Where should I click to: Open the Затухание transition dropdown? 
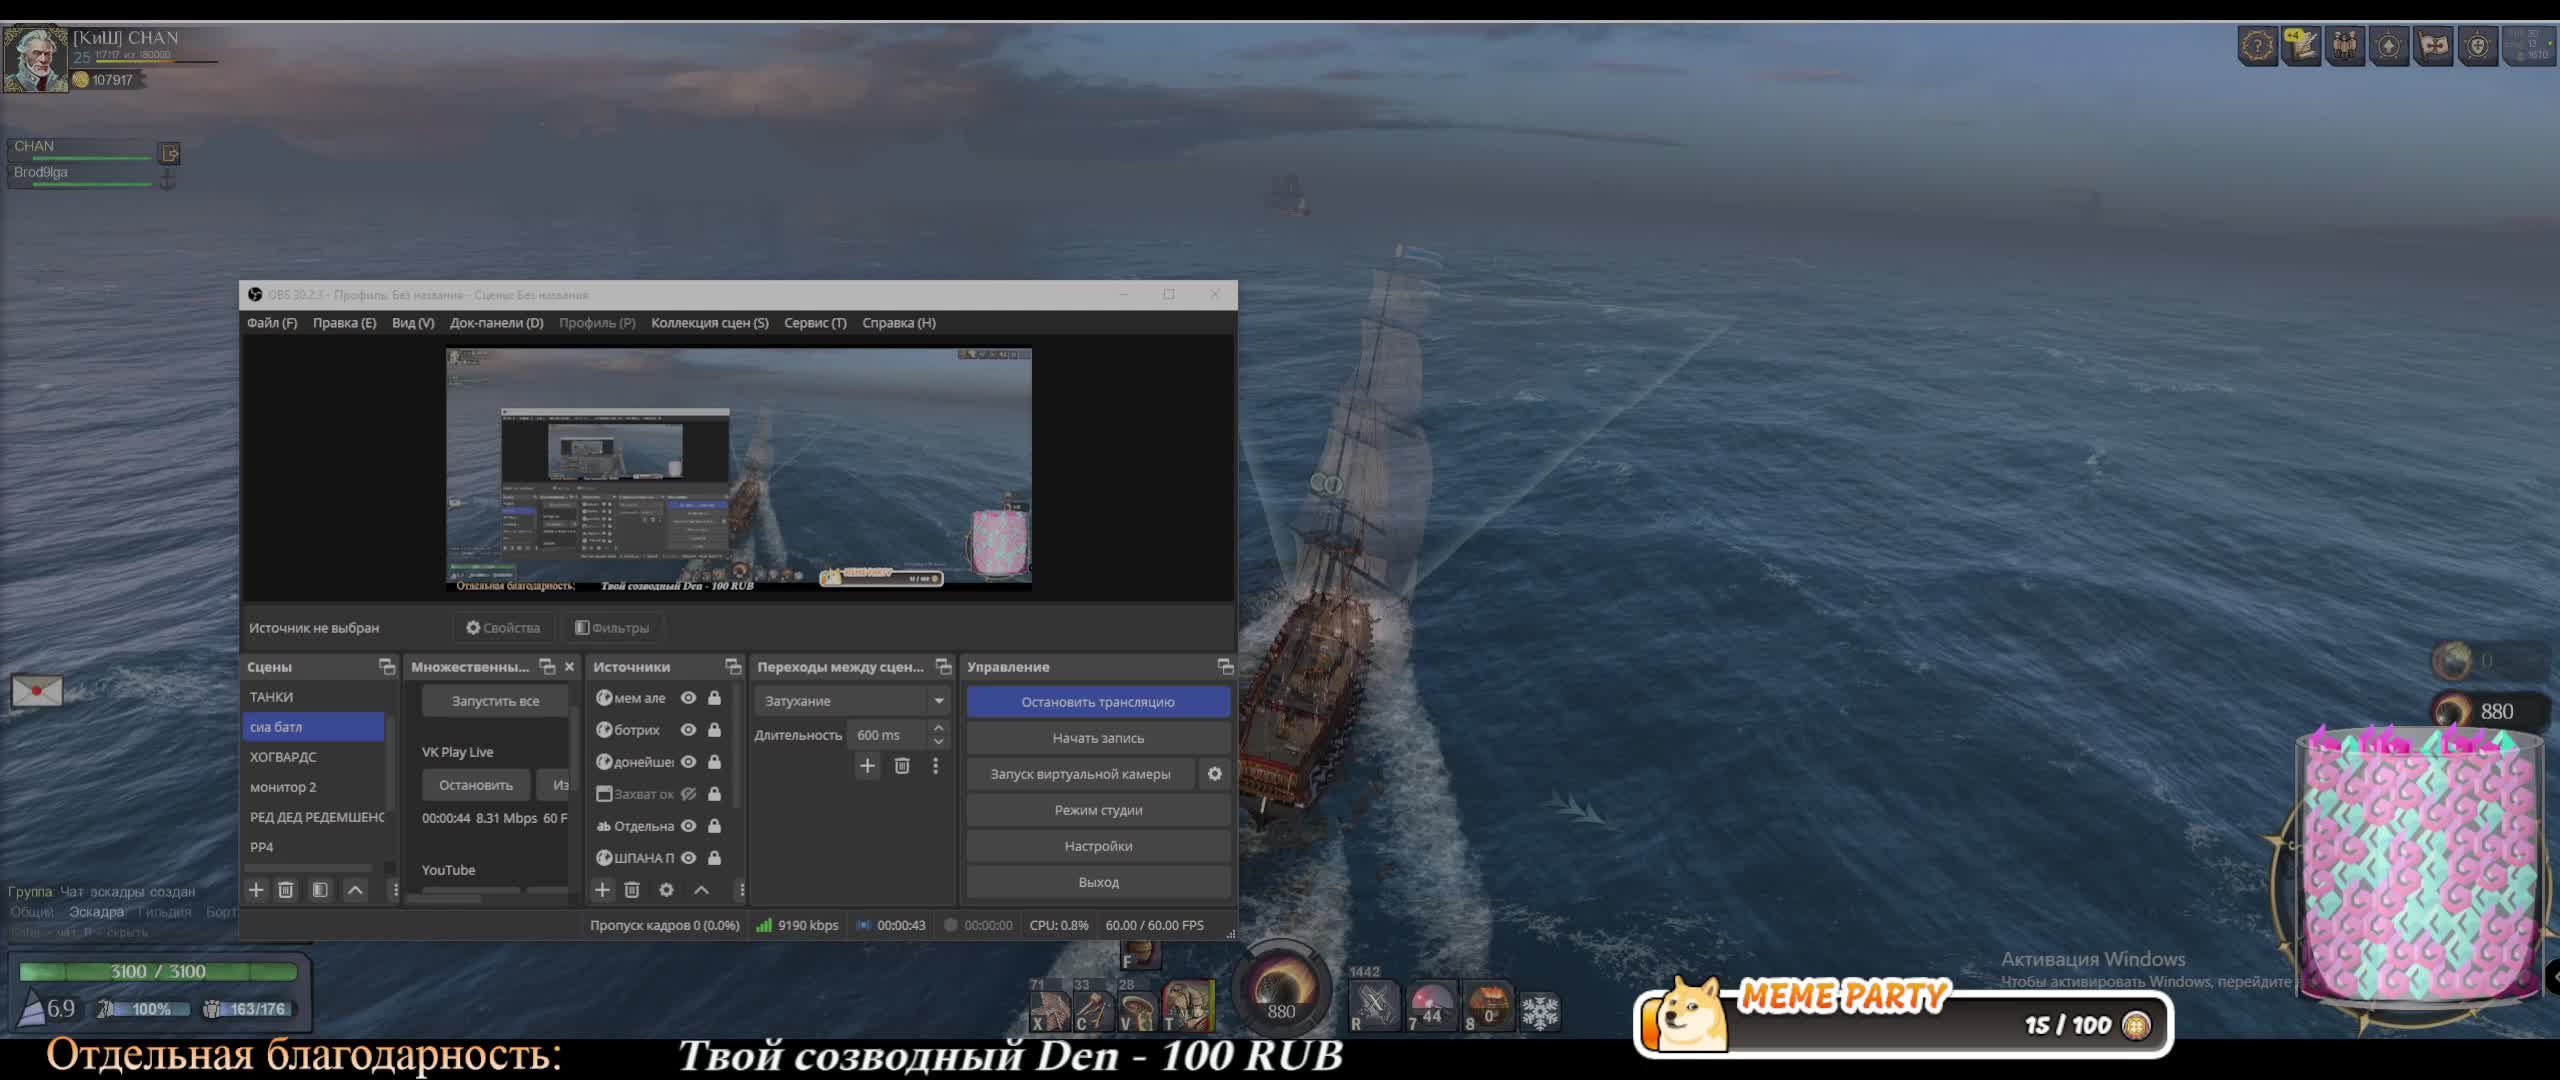pyautogui.click(x=852, y=701)
